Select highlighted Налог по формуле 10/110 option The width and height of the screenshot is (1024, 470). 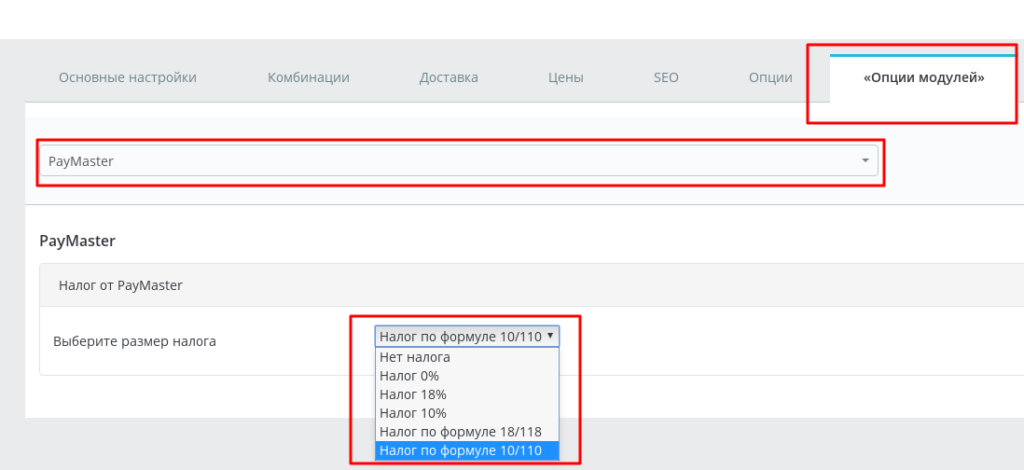tap(460, 451)
